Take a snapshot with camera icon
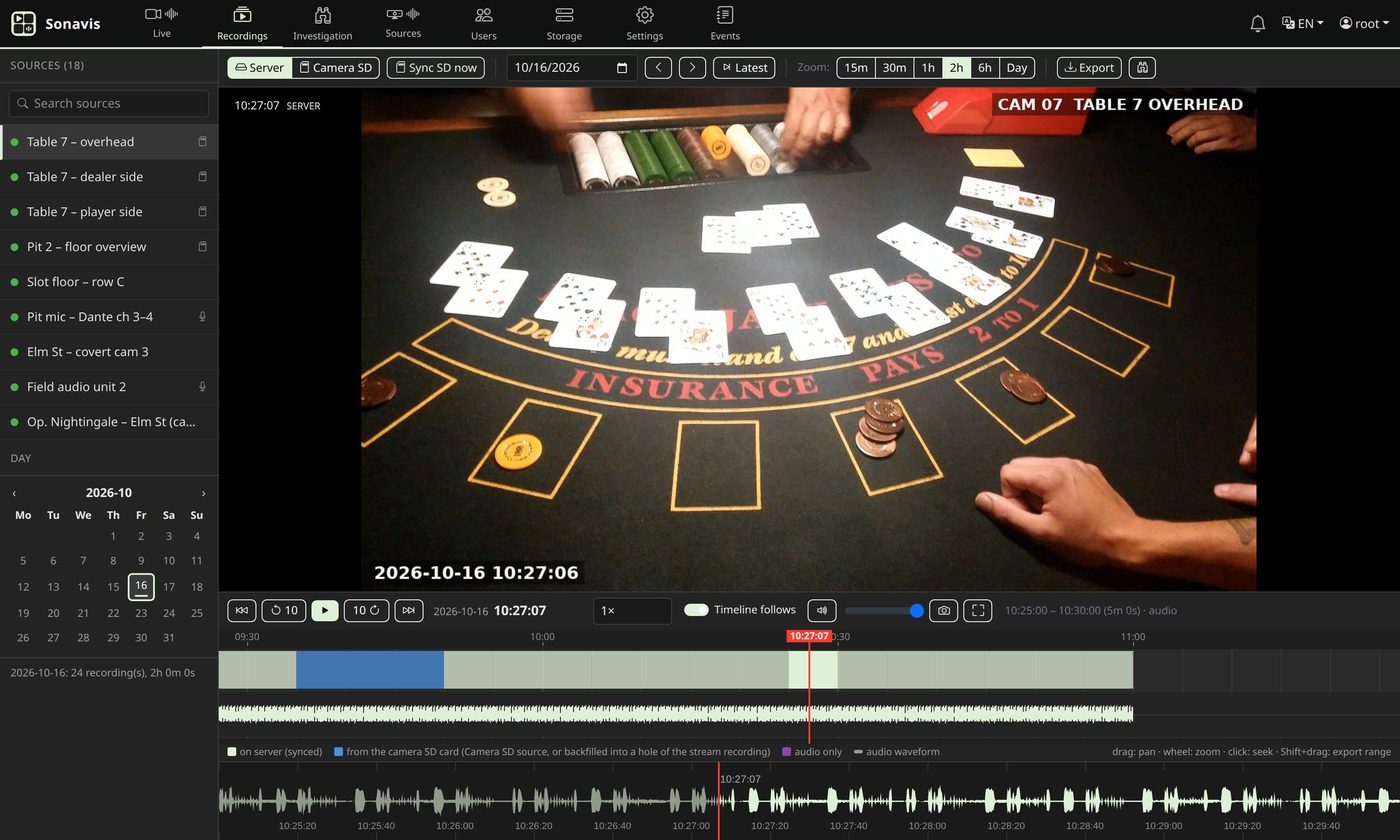The width and height of the screenshot is (1400, 840). [x=943, y=610]
